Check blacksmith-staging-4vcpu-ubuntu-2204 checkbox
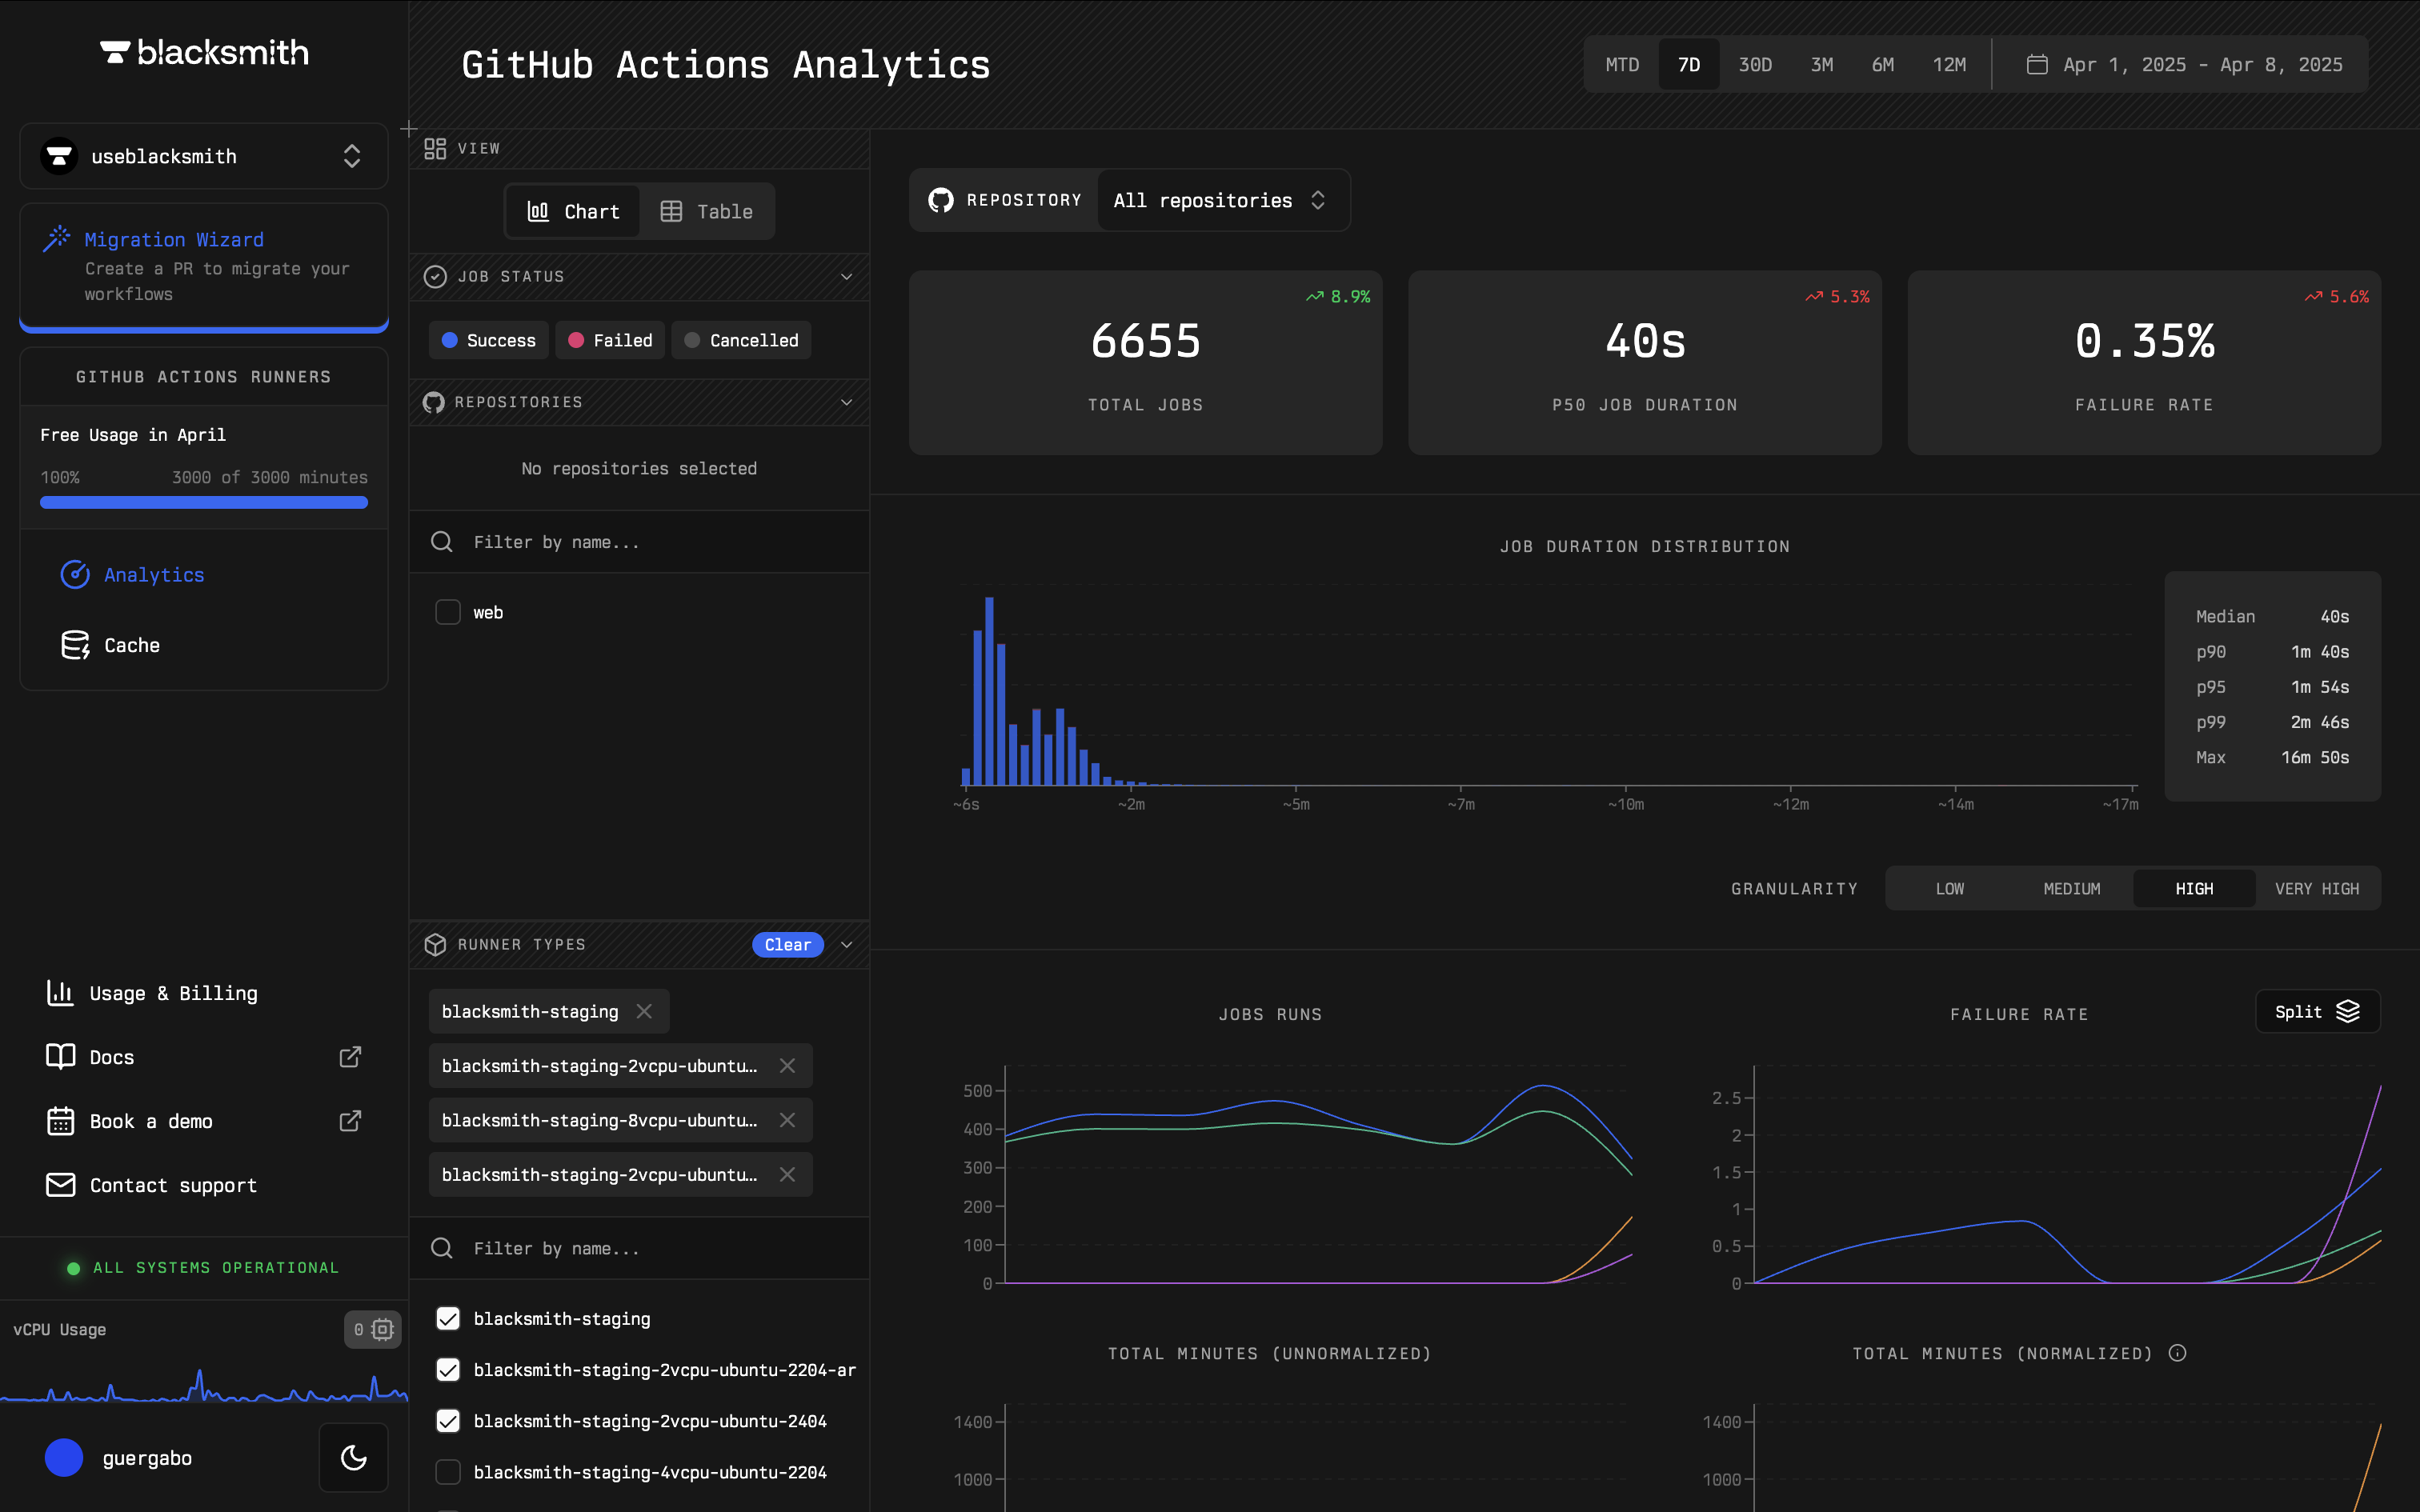 coord(448,1471)
